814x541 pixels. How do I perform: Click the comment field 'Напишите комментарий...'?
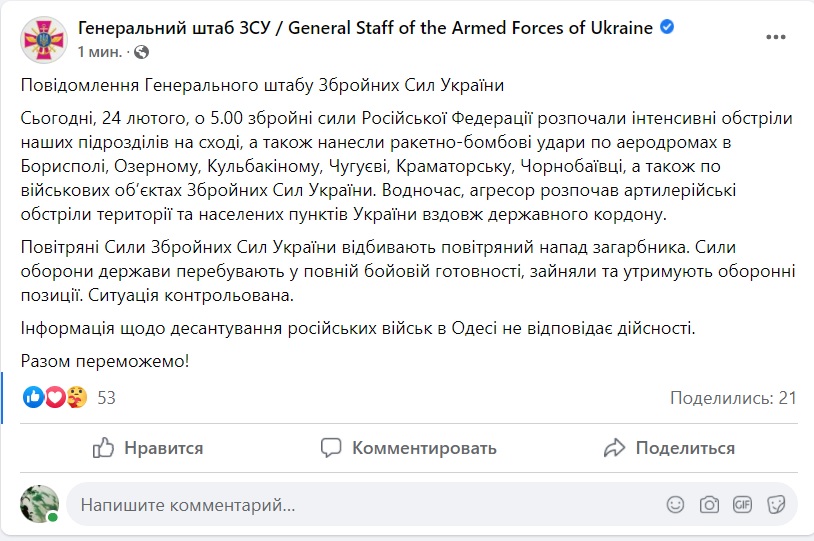click(x=360, y=505)
